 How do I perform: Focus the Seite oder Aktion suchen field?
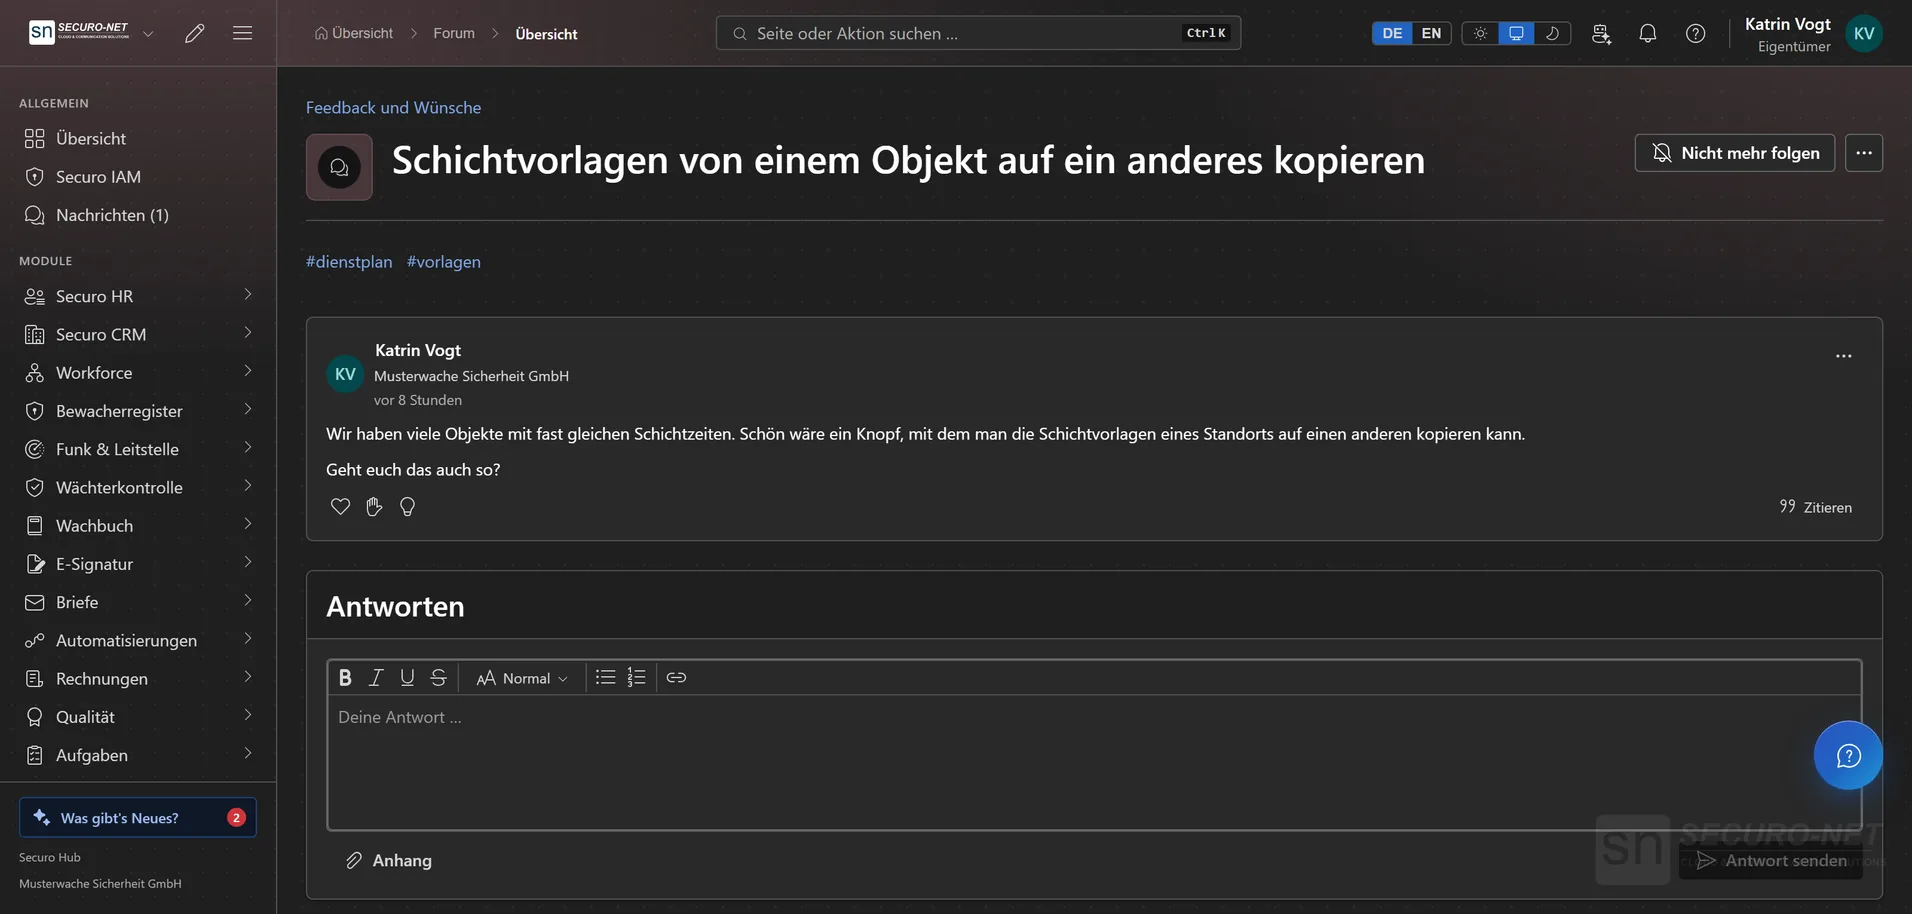coord(978,33)
